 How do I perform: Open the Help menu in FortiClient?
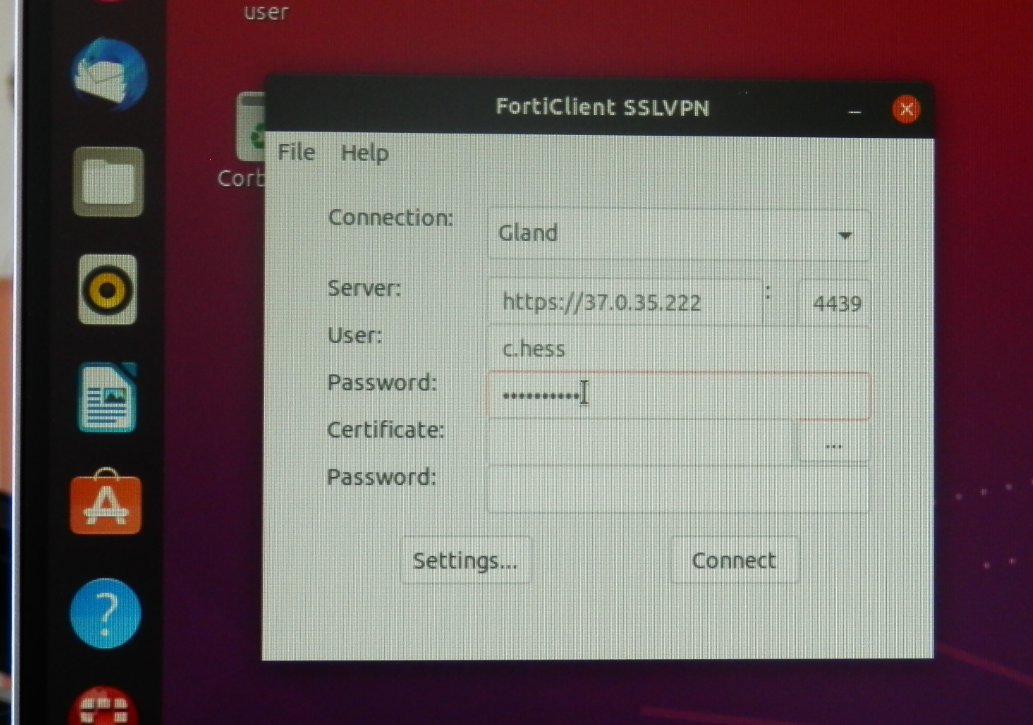point(364,153)
